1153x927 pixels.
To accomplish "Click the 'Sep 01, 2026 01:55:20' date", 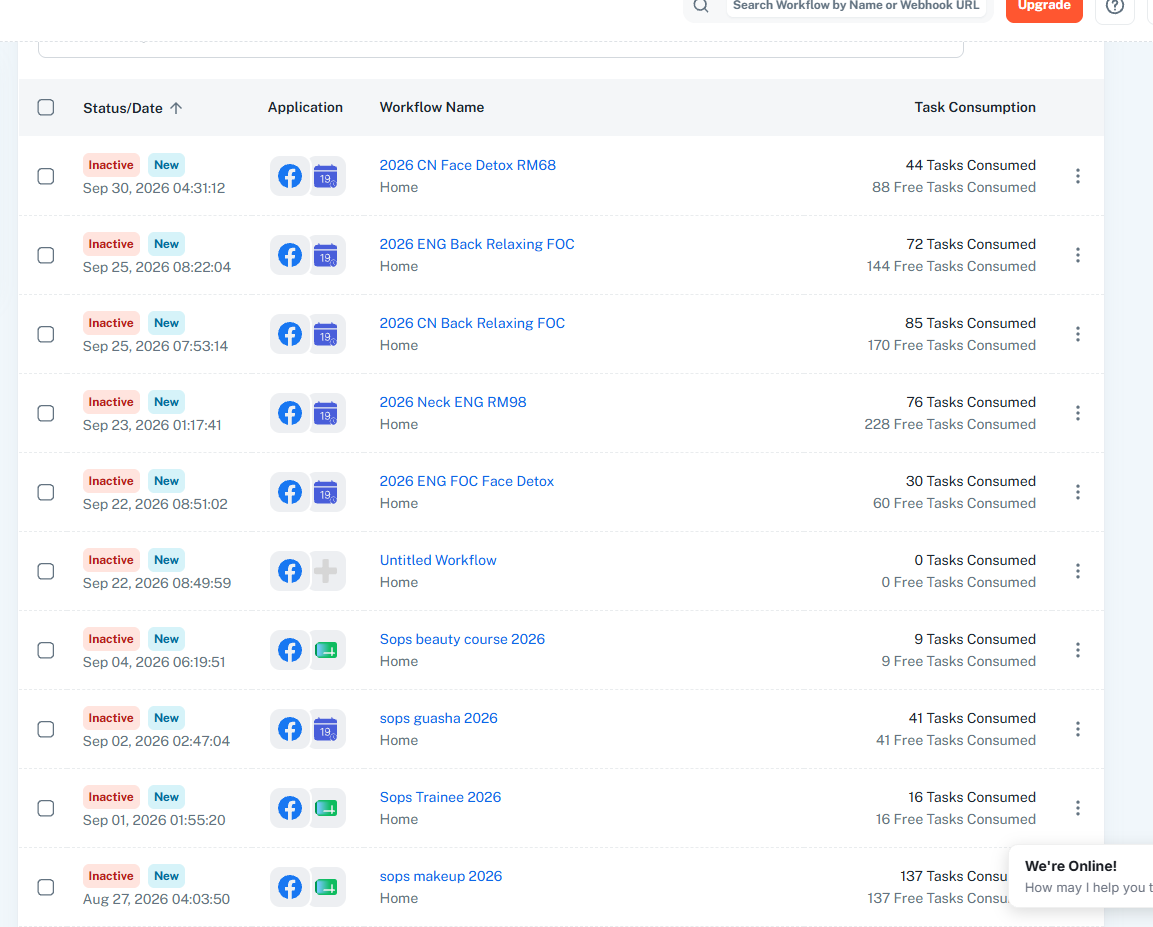I will tap(154, 820).
